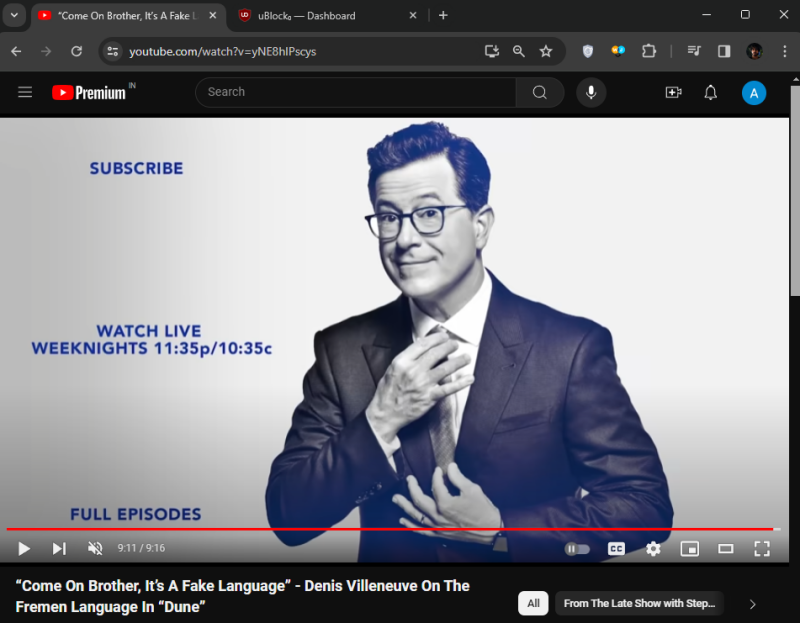Toggle closed captions (CC)
The height and width of the screenshot is (623, 800).
(616, 549)
